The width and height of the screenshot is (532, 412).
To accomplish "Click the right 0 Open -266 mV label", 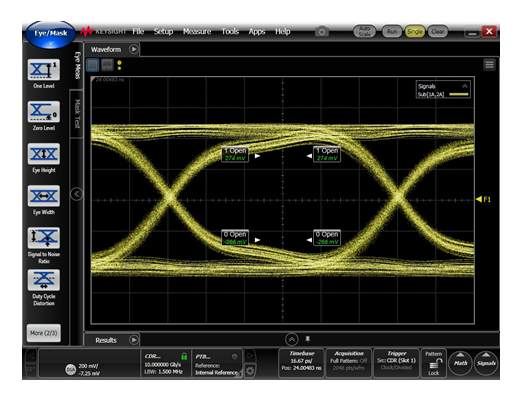I will tap(327, 238).
